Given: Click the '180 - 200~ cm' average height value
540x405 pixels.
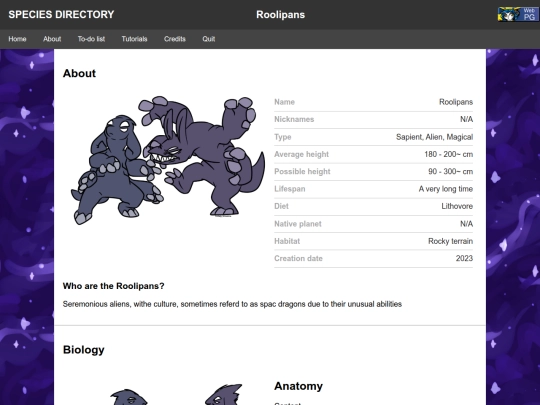Looking at the screenshot, I should [x=448, y=154].
